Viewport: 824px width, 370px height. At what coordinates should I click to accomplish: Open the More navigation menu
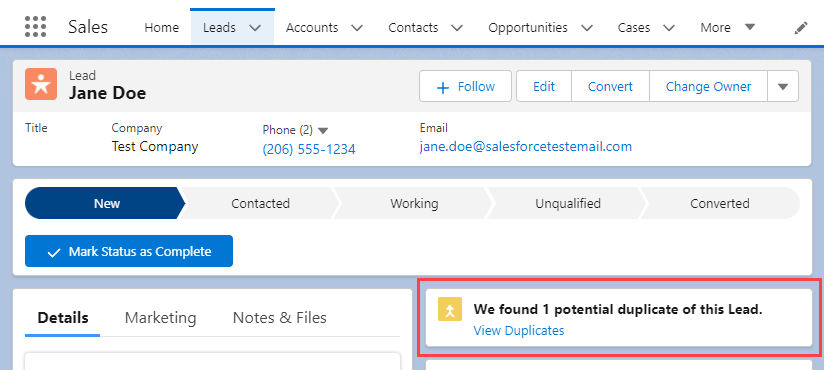point(728,27)
